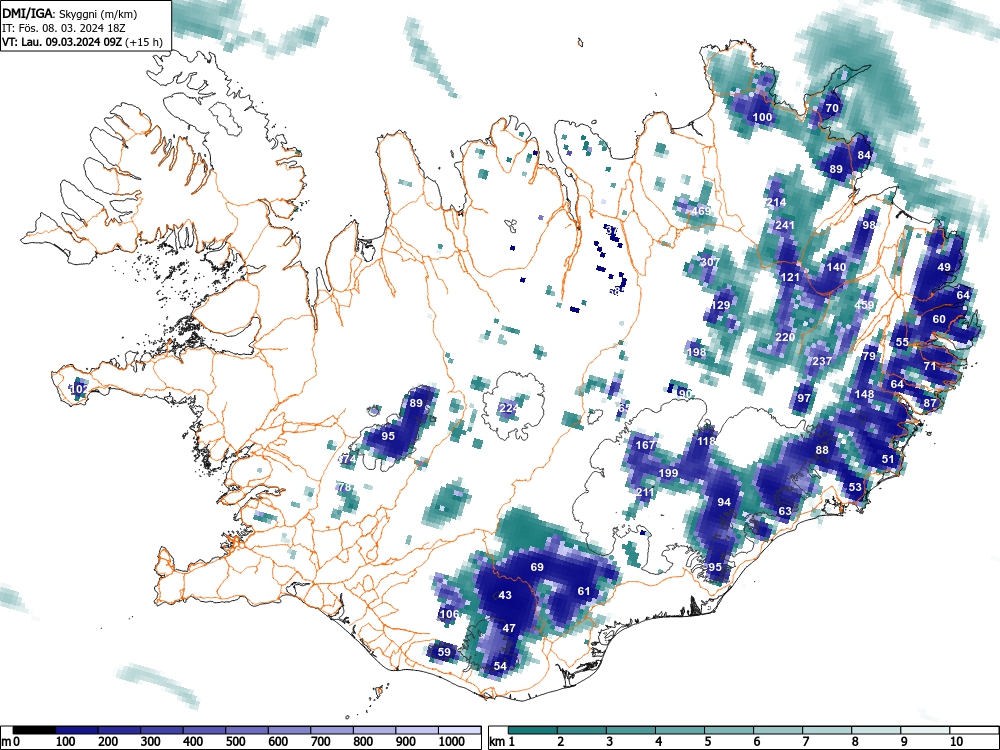Click the '49' value on the east coast

944,267
